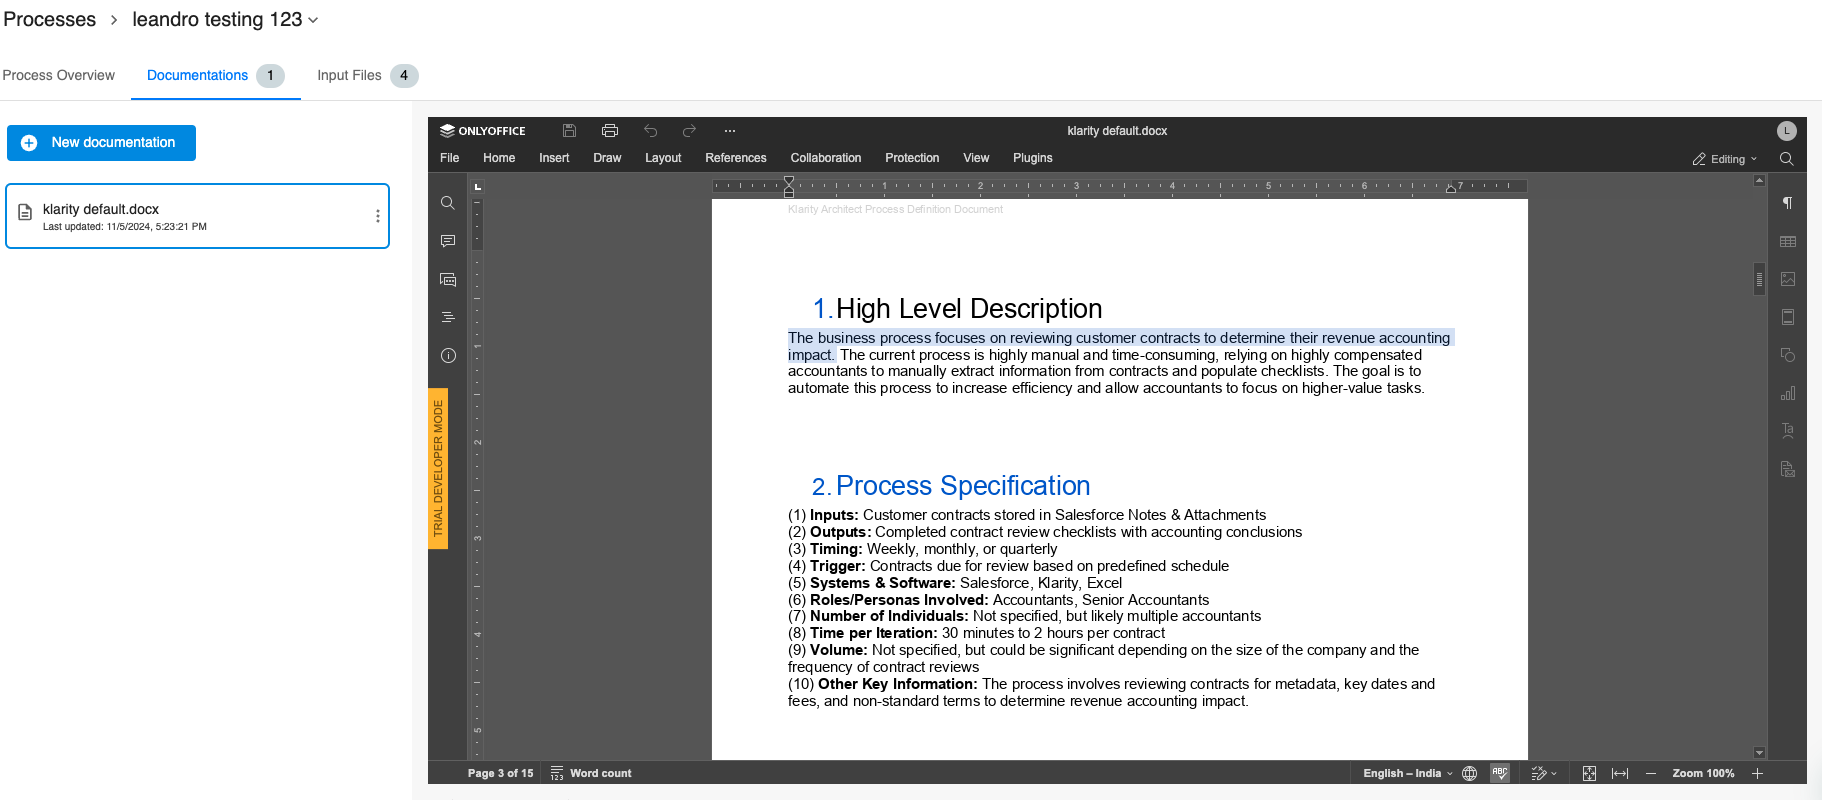Print the document using the printer icon
1822x800 pixels.
pos(610,131)
